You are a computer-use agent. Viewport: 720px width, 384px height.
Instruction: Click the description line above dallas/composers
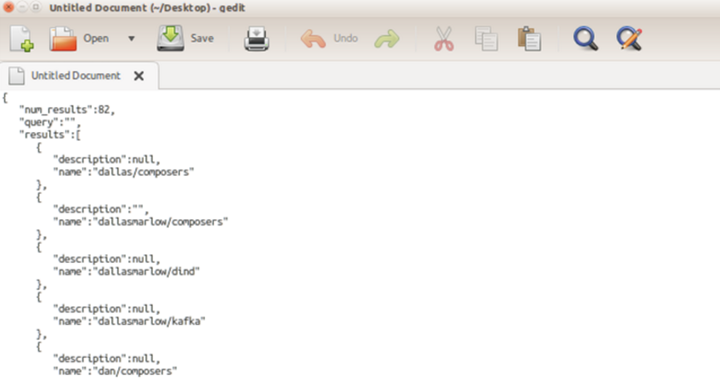(x=107, y=160)
